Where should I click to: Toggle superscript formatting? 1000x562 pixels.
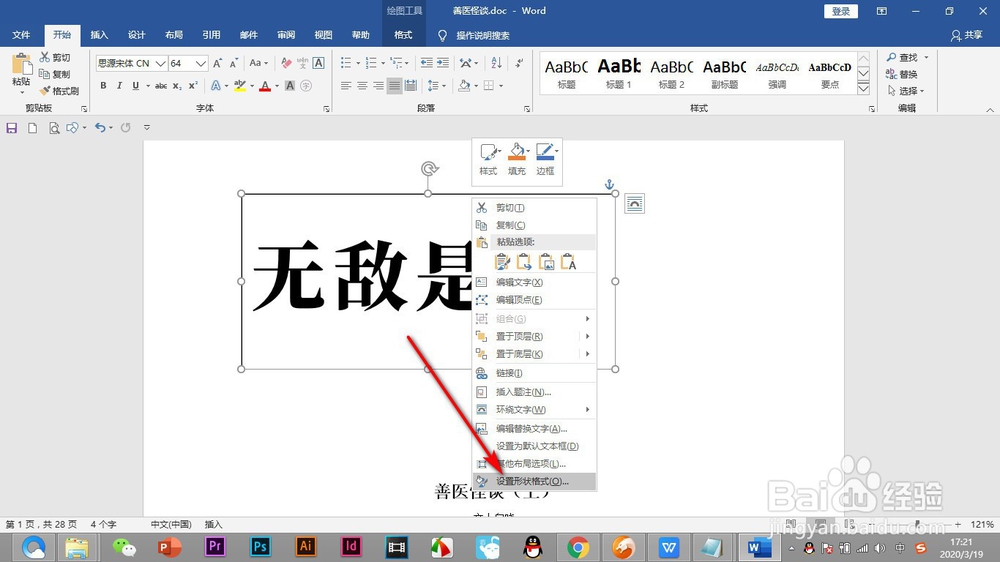point(193,85)
